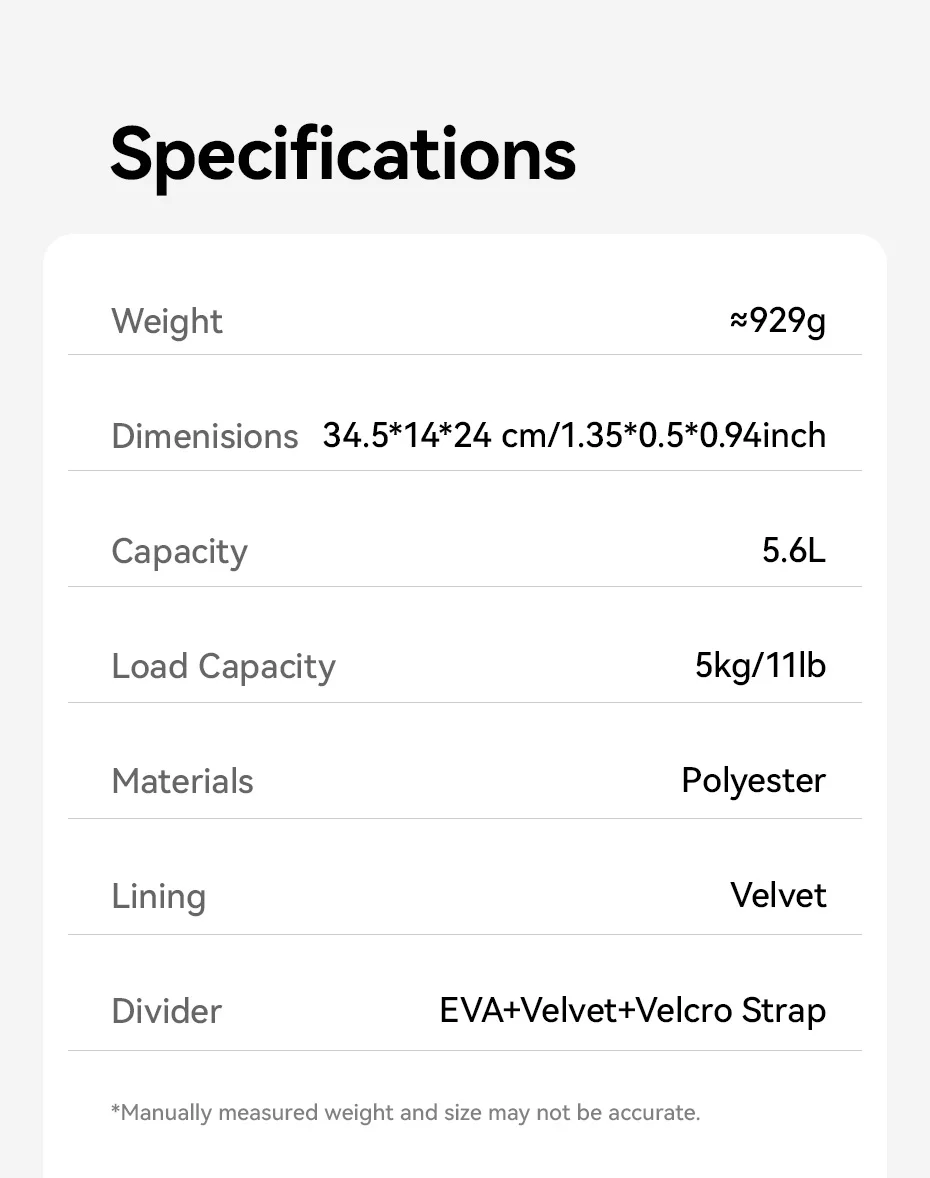Image resolution: width=930 pixels, height=1178 pixels.
Task: Click the Load Capacity label
Action: [x=223, y=667]
